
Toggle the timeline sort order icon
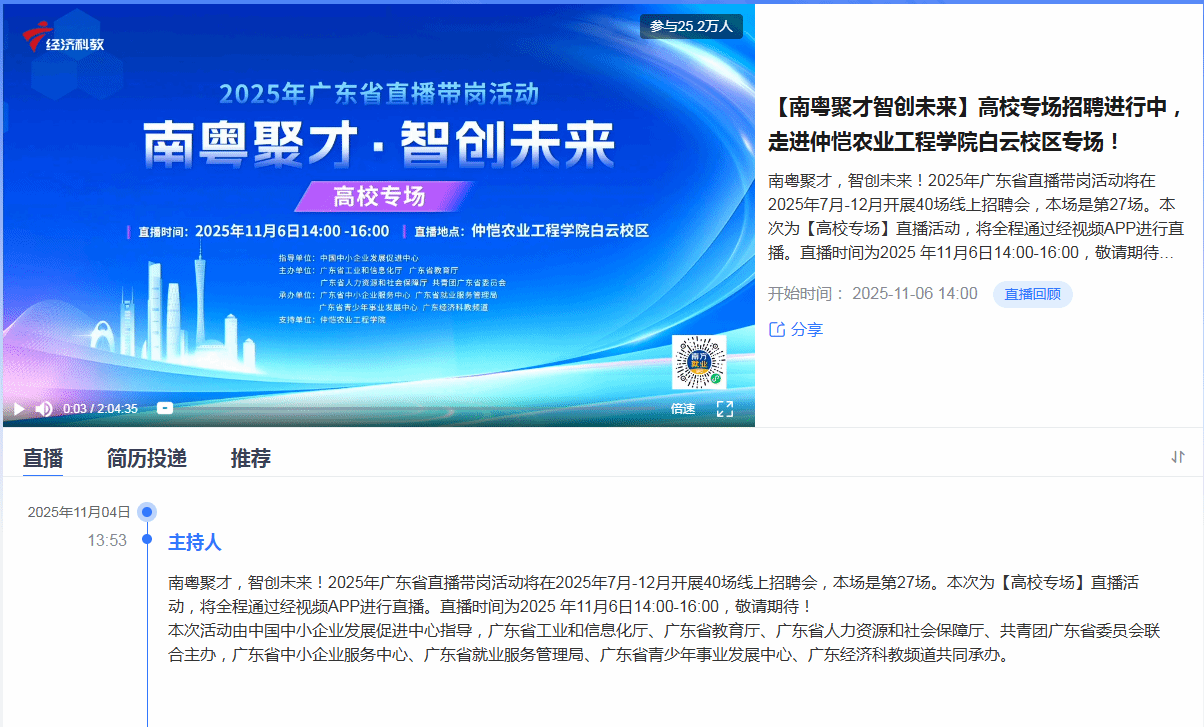[x=1177, y=457]
